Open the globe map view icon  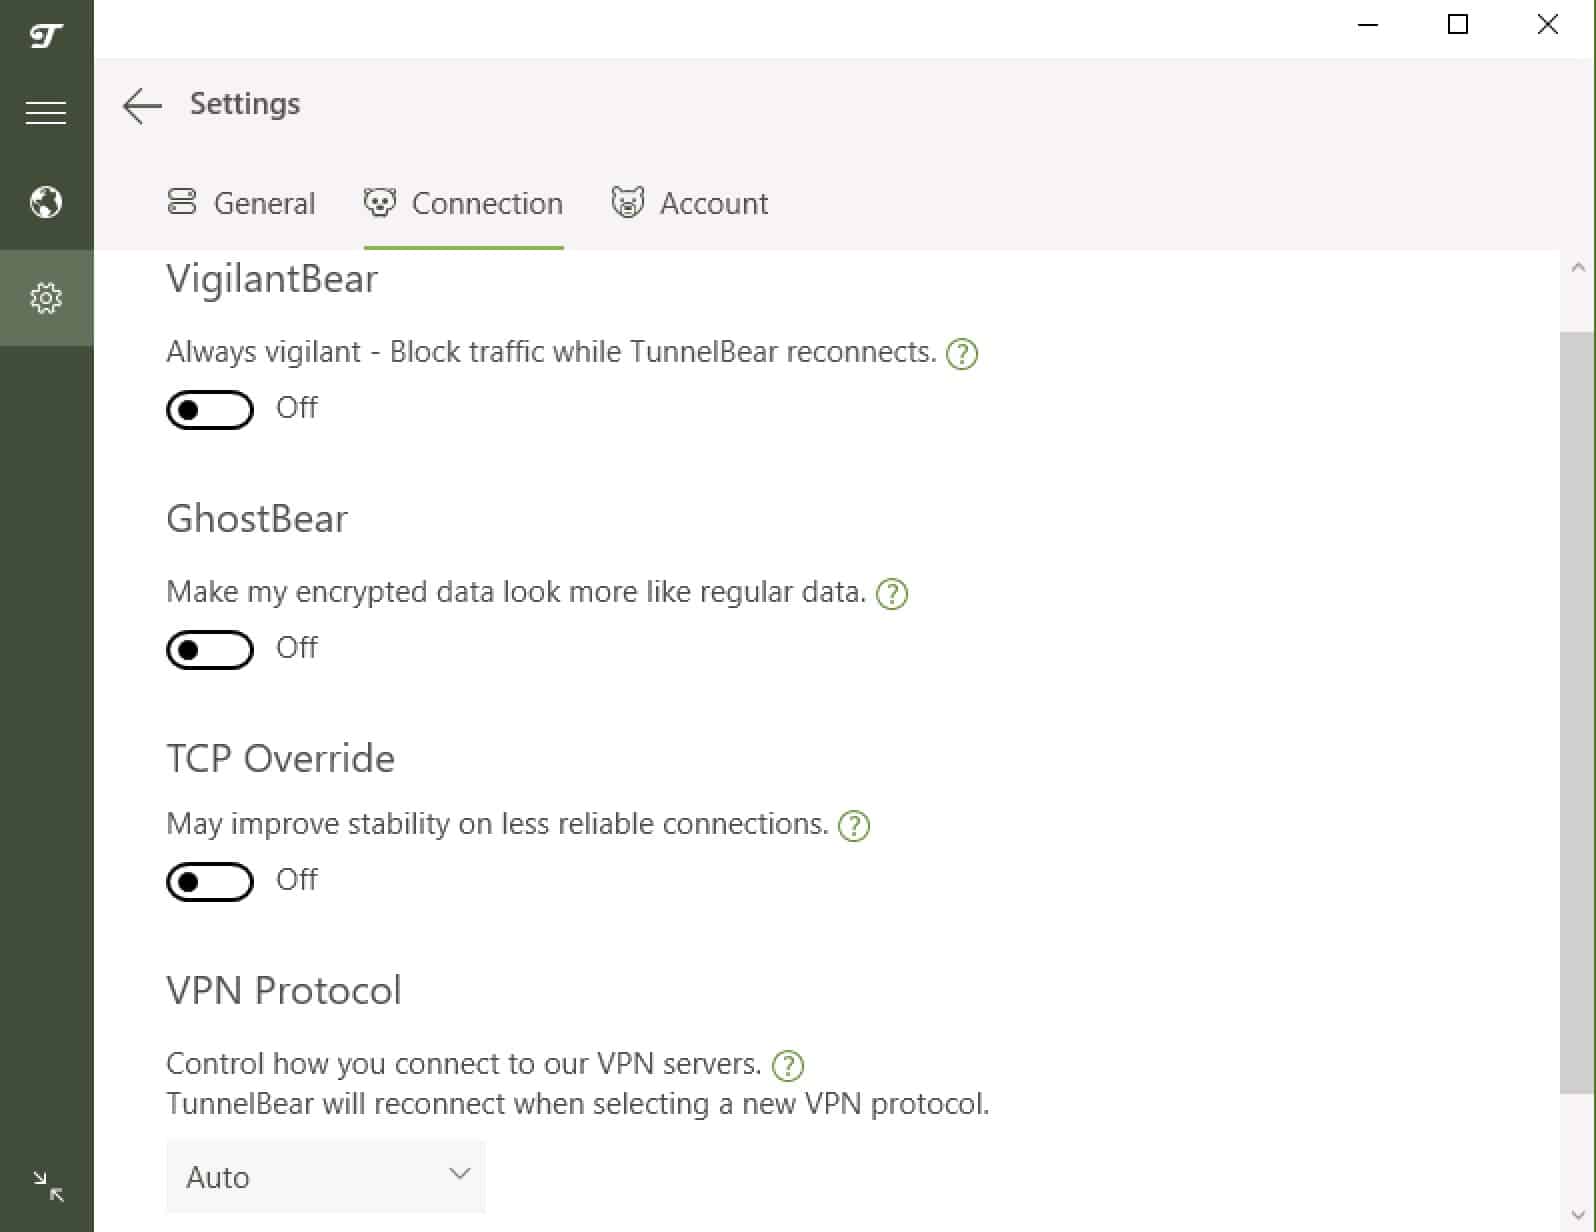coord(46,202)
